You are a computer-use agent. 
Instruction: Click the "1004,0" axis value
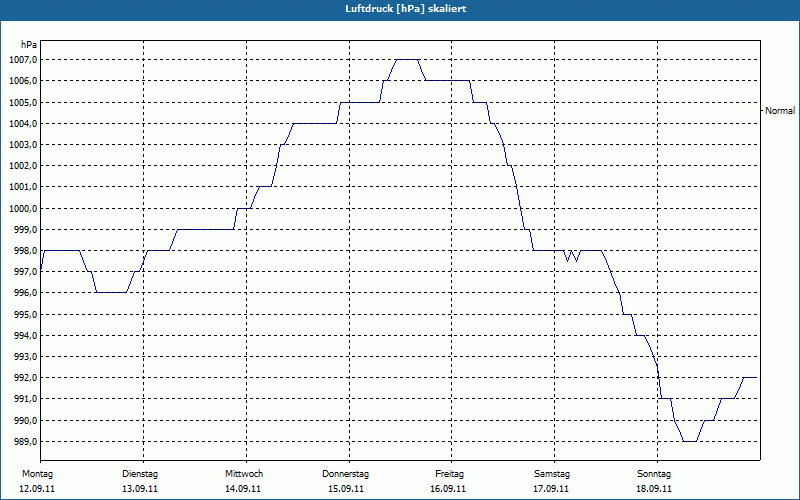coord(23,123)
